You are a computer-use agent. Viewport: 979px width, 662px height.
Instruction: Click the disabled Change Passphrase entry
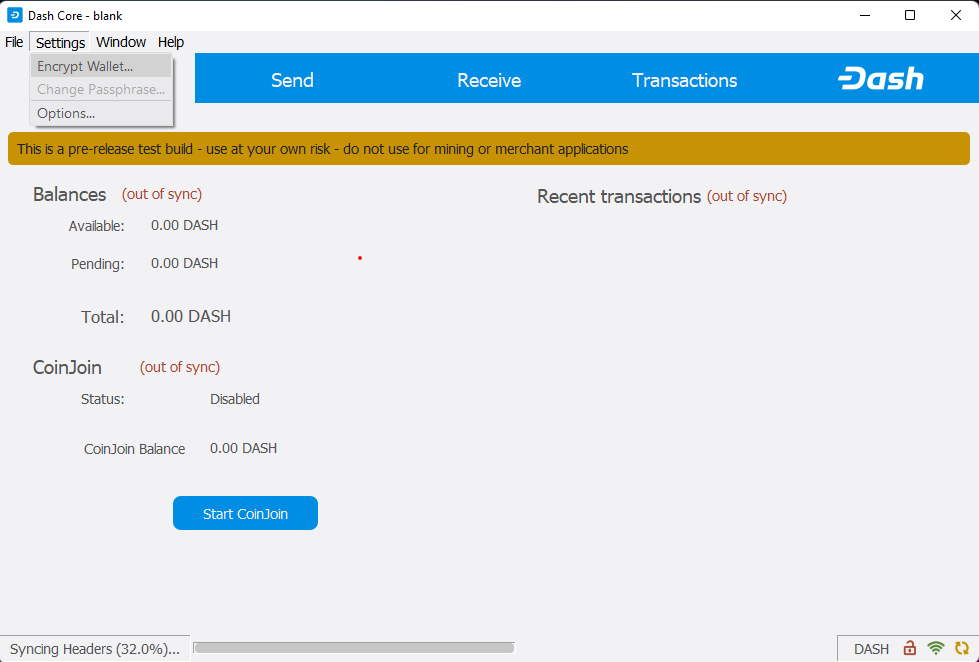click(100, 89)
